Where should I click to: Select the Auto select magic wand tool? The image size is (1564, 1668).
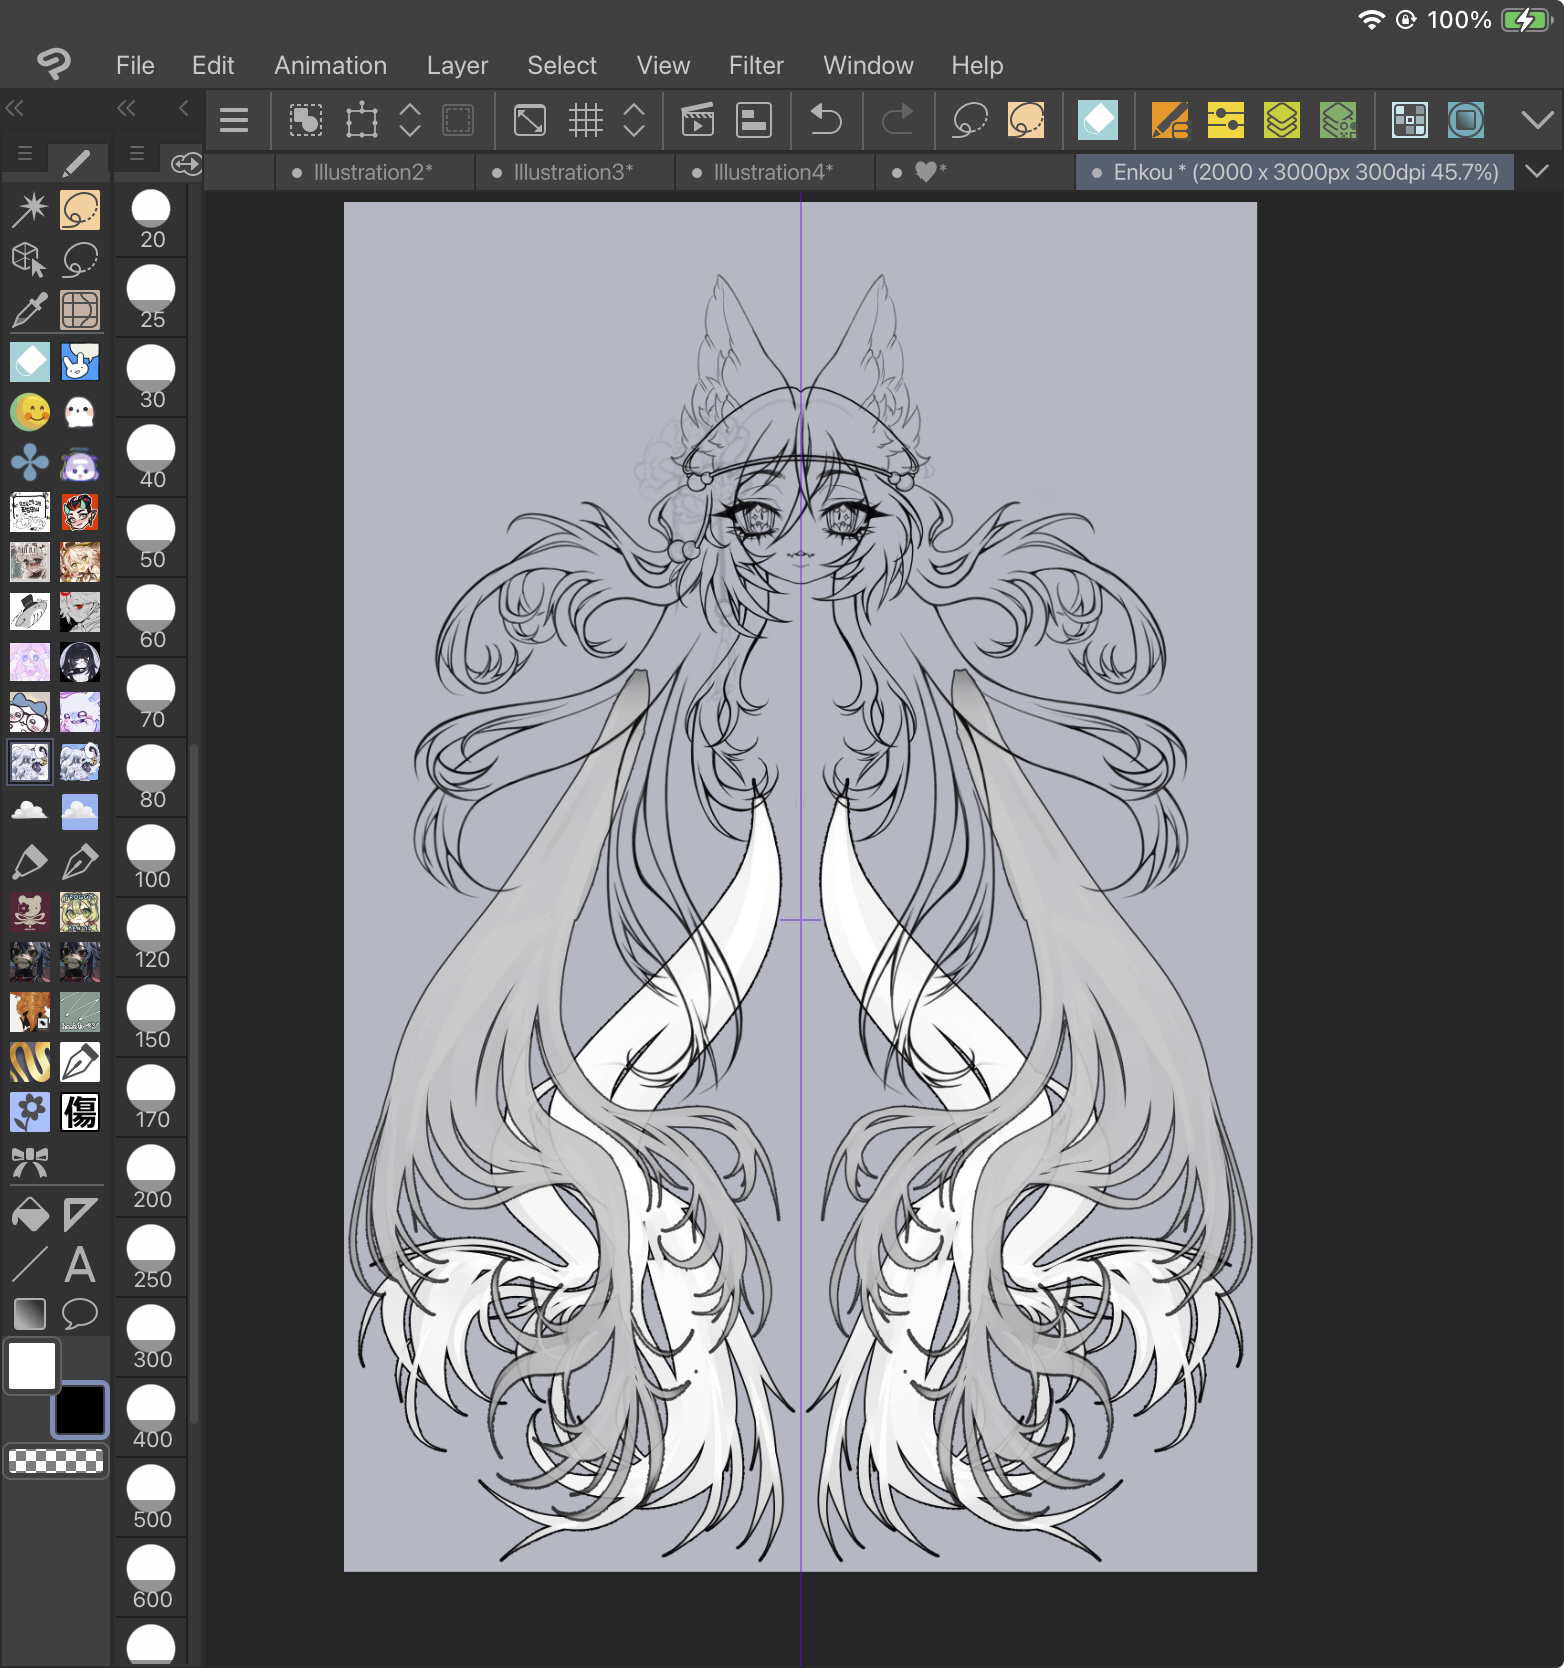(29, 209)
